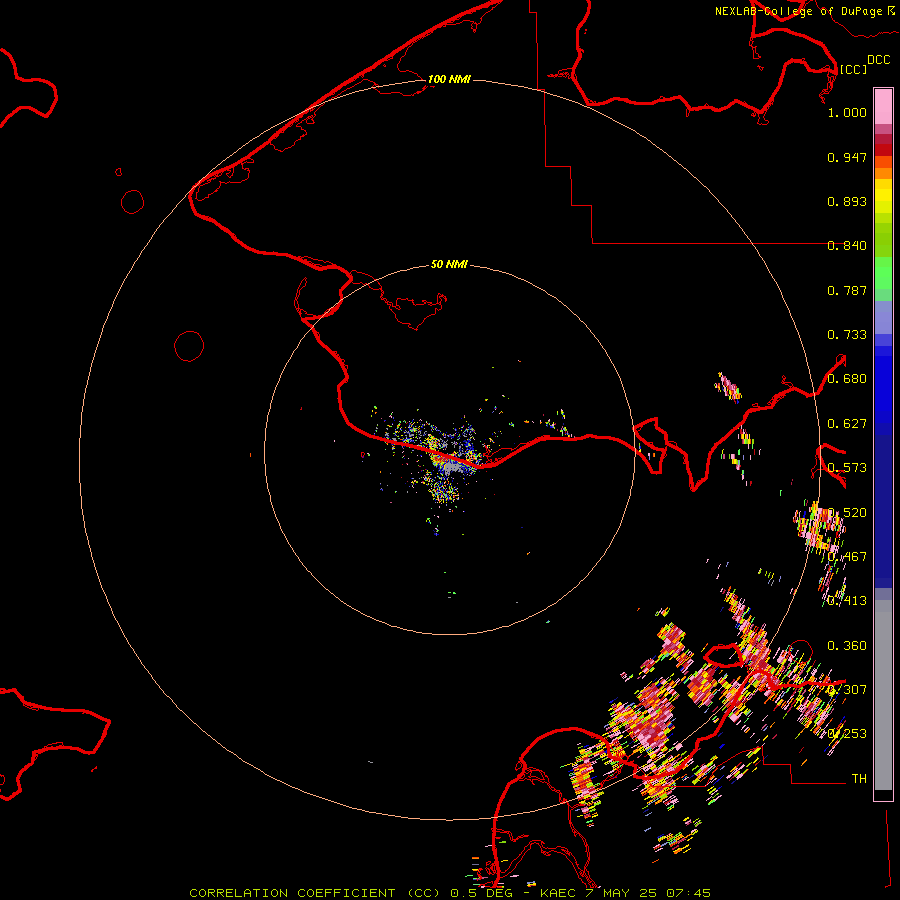Select the 0.680 scale value

click(x=847, y=379)
